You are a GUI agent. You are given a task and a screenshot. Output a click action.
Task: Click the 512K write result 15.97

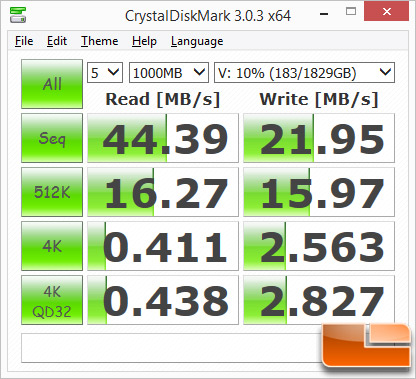point(319,192)
